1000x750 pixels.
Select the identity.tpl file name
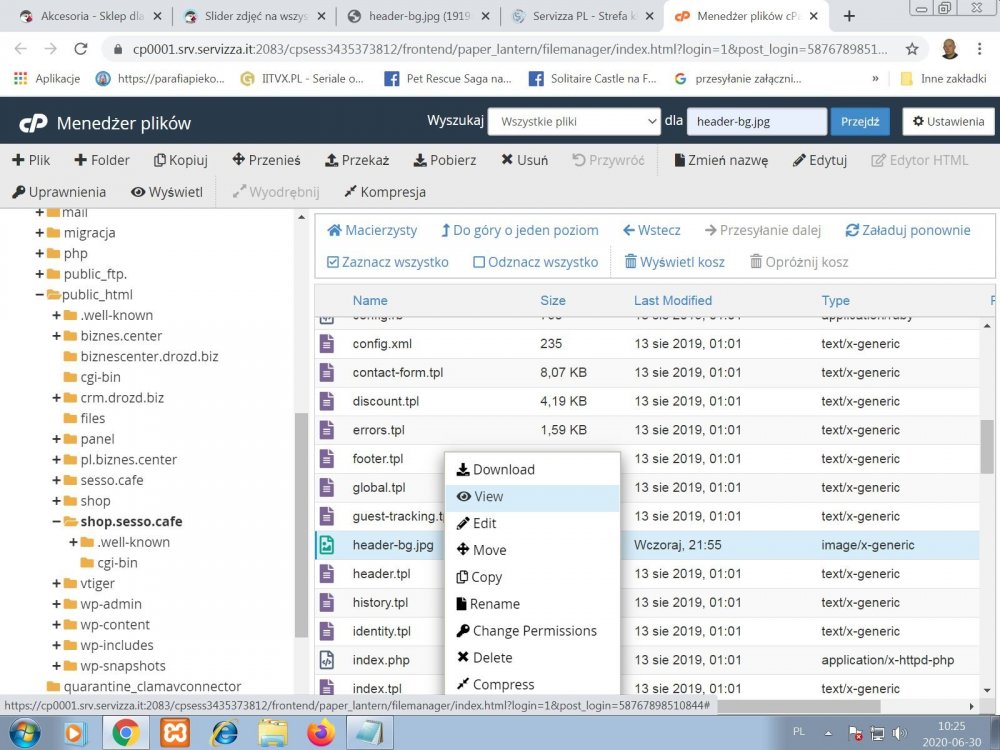click(x=381, y=631)
